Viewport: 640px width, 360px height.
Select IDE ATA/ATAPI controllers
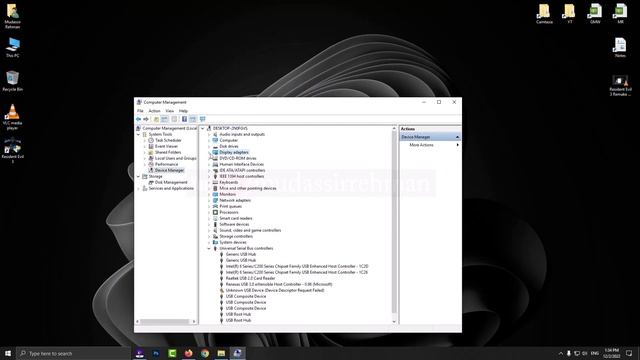(242, 170)
